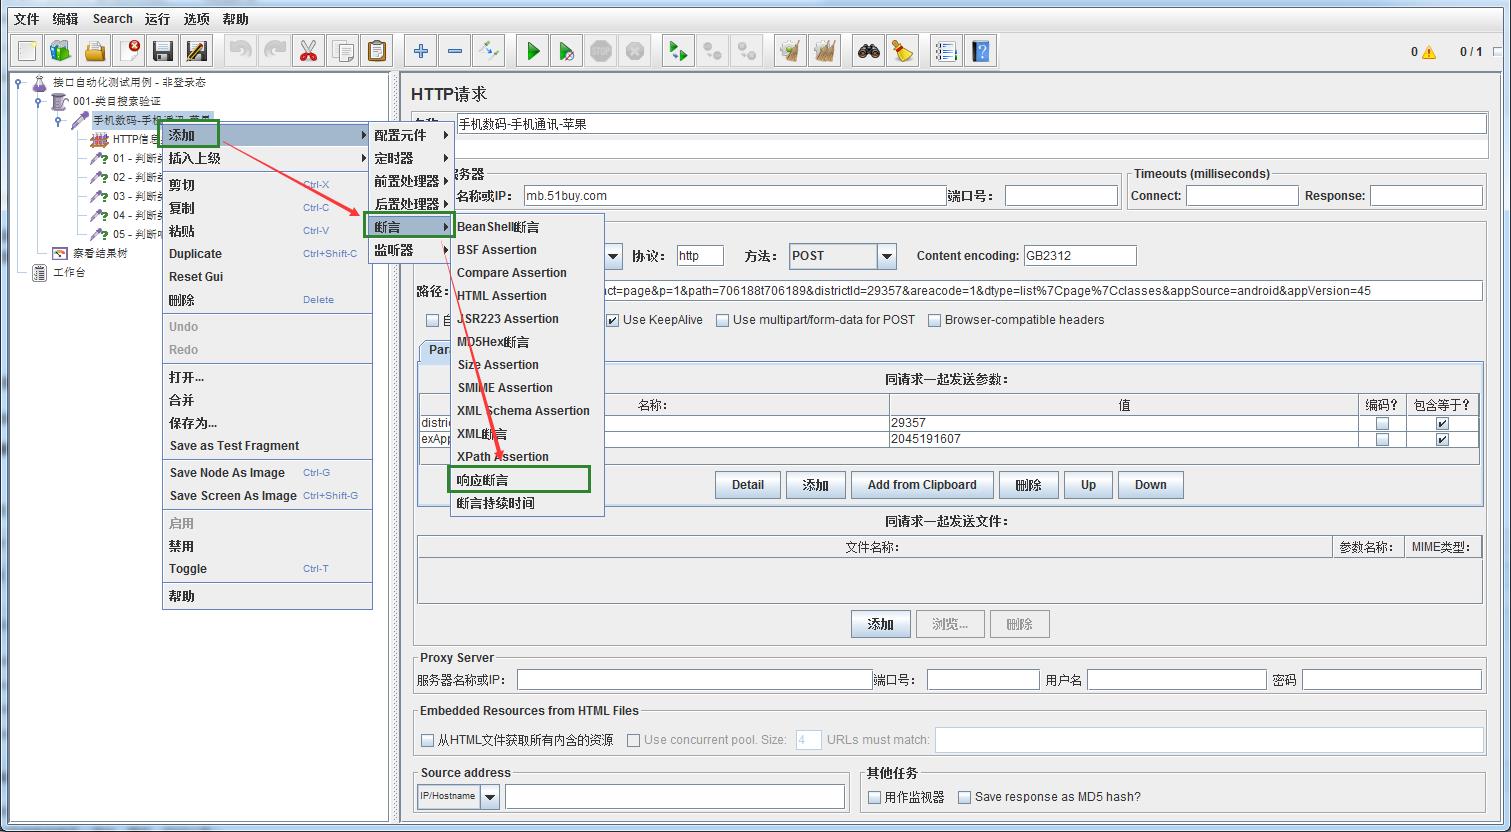Viewport: 1511px width, 832px height.
Task: Click the minus Collapse All icon
Action: [x=455, y=51]
